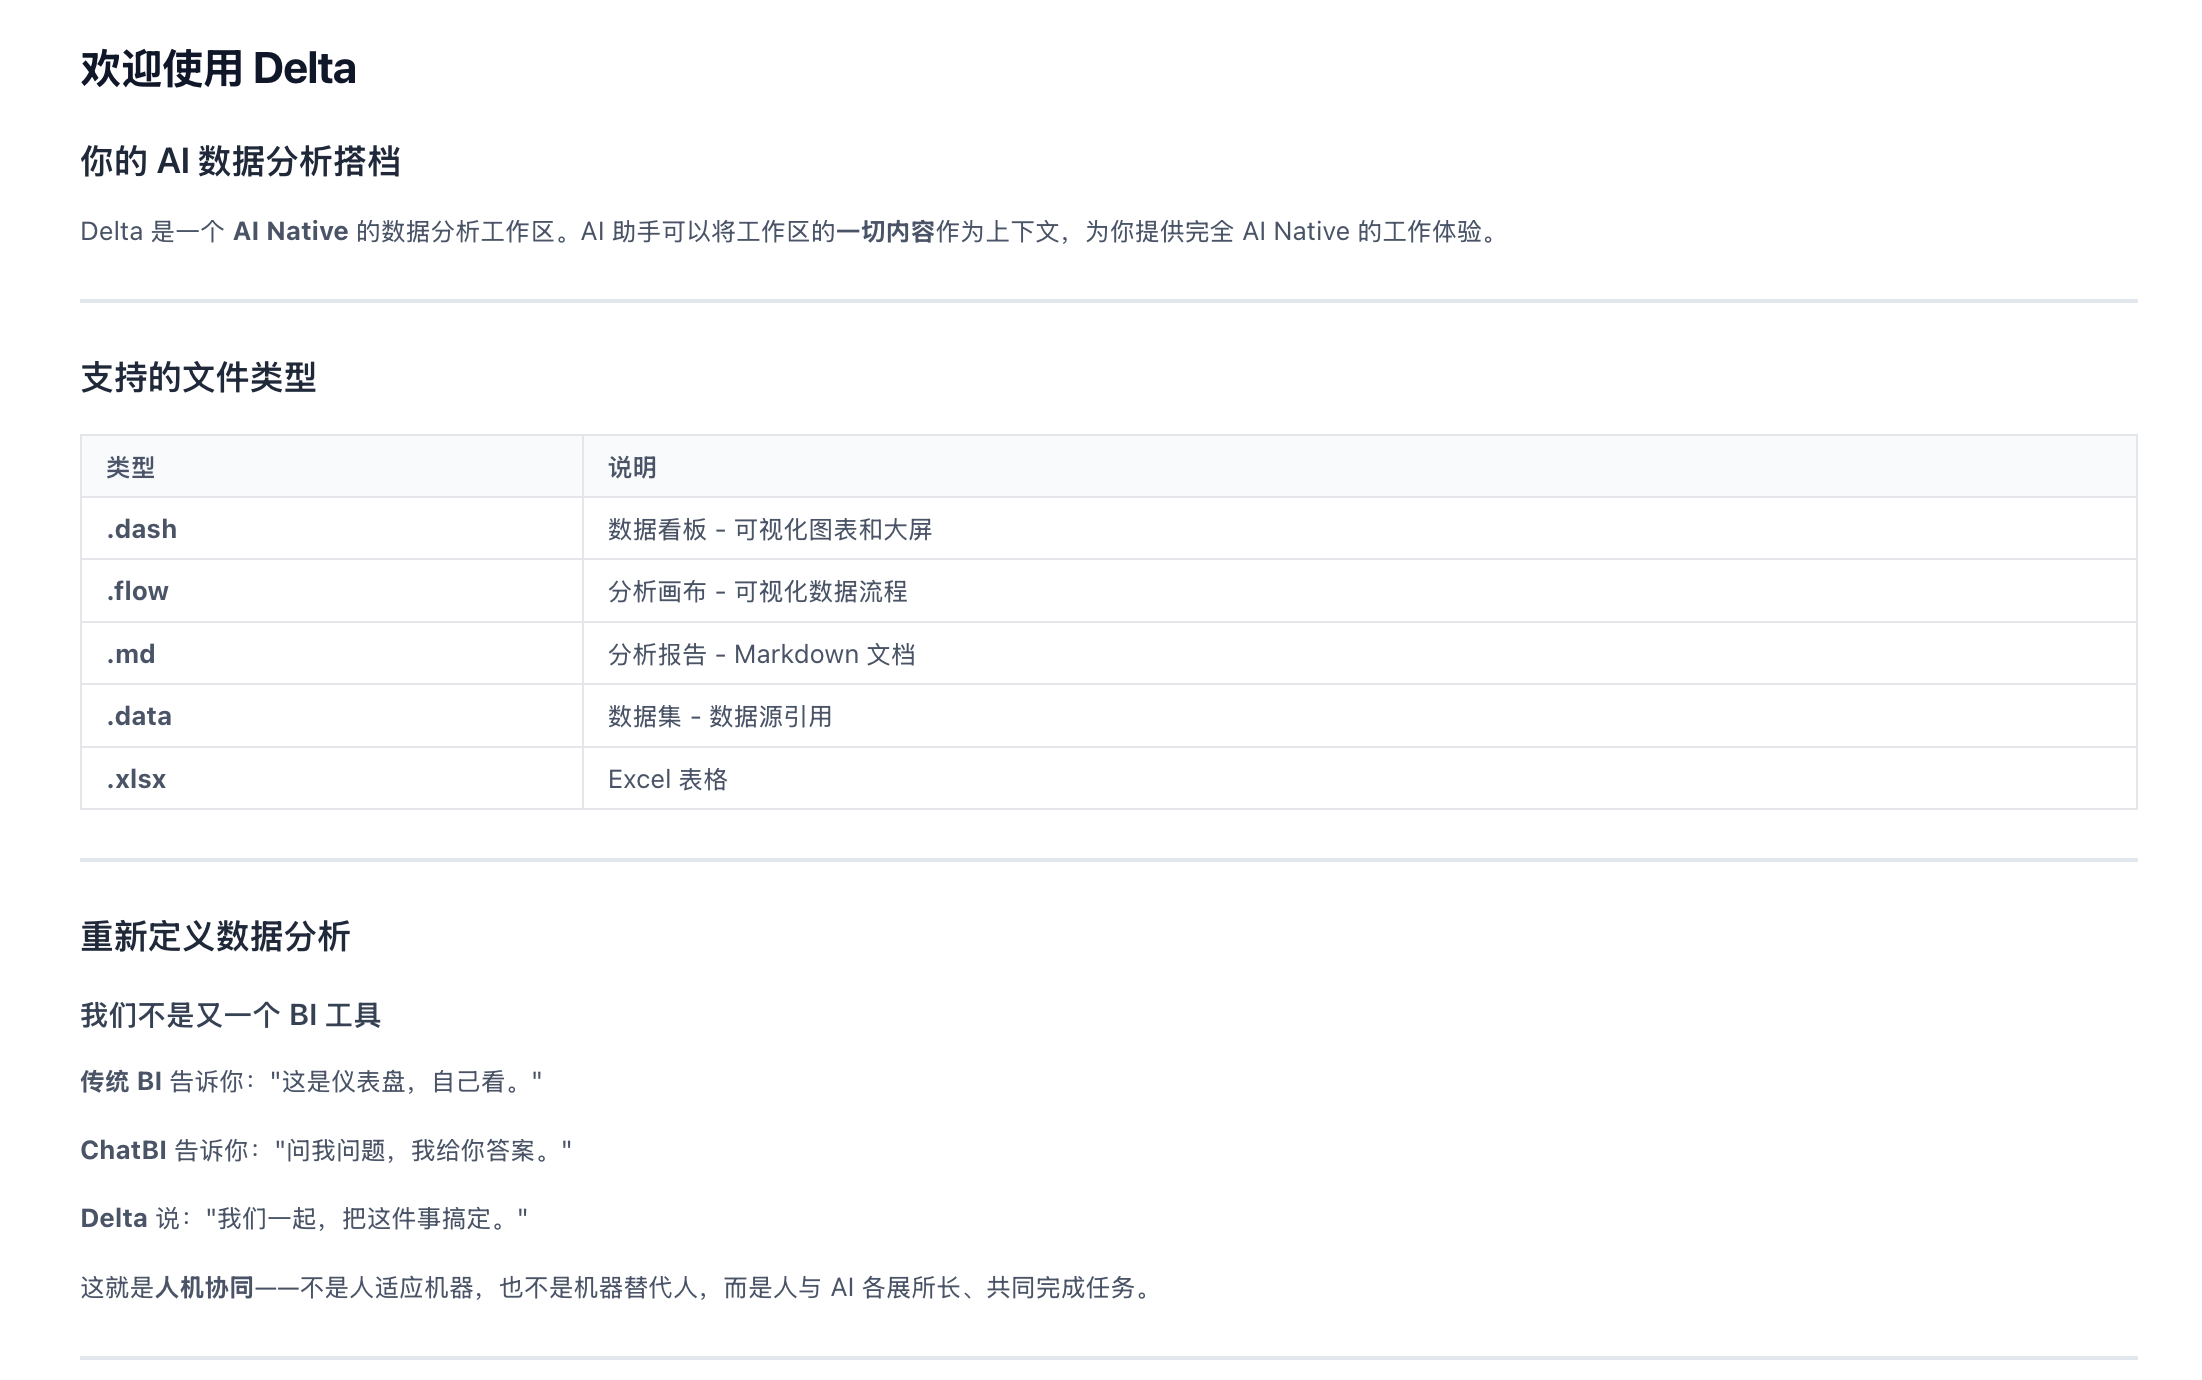Select the ".md" cell

pos(332,654)
